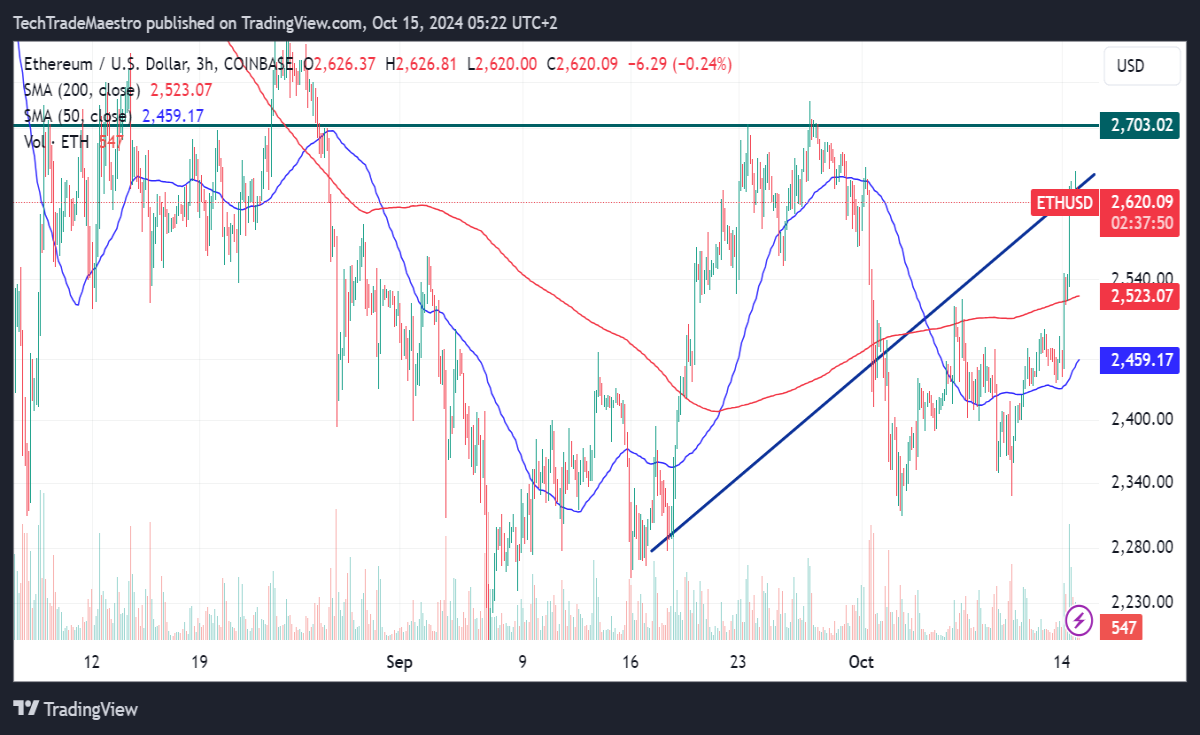The image size is (1200, 735).
Task: Select the SMA 200 price label 2,523.07
Action: click(1141, 297)
